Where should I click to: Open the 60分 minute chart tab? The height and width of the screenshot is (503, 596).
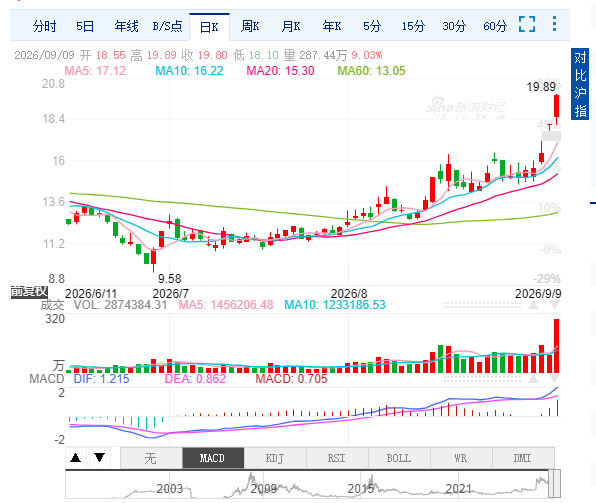[x=495, y=26]
